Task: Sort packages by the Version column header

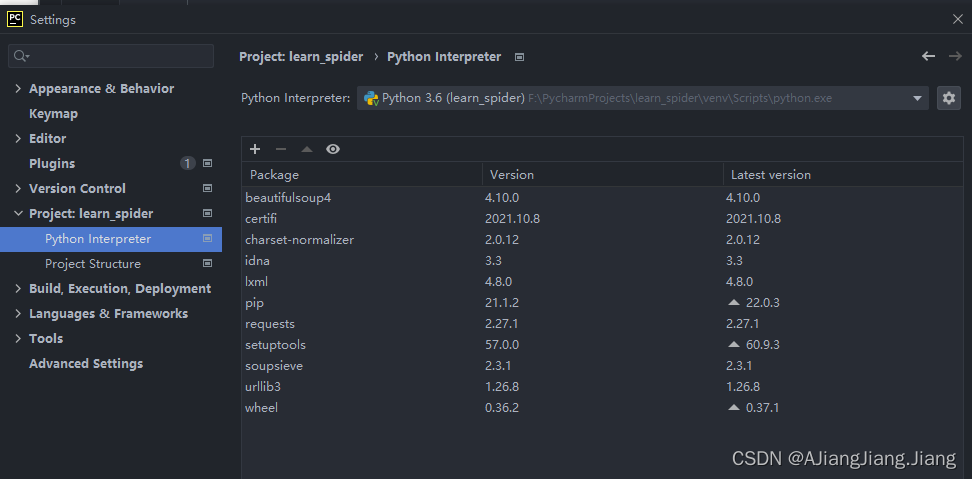Action: click(x=512, y=175)
